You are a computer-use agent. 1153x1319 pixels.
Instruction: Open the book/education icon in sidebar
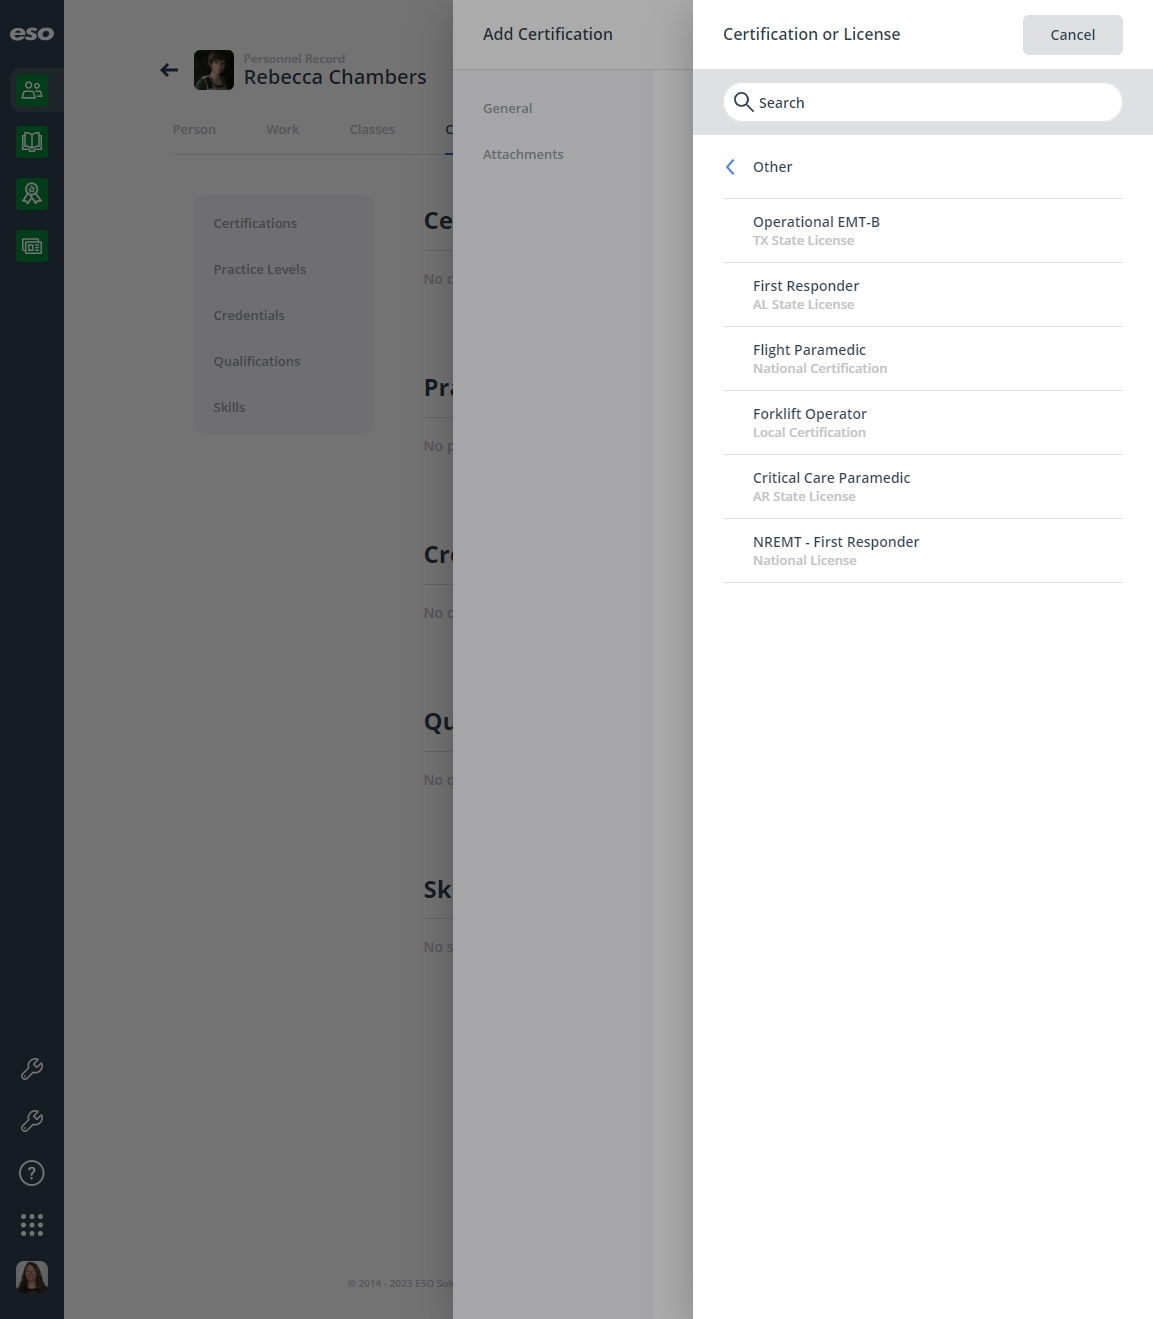pos(32,142)
